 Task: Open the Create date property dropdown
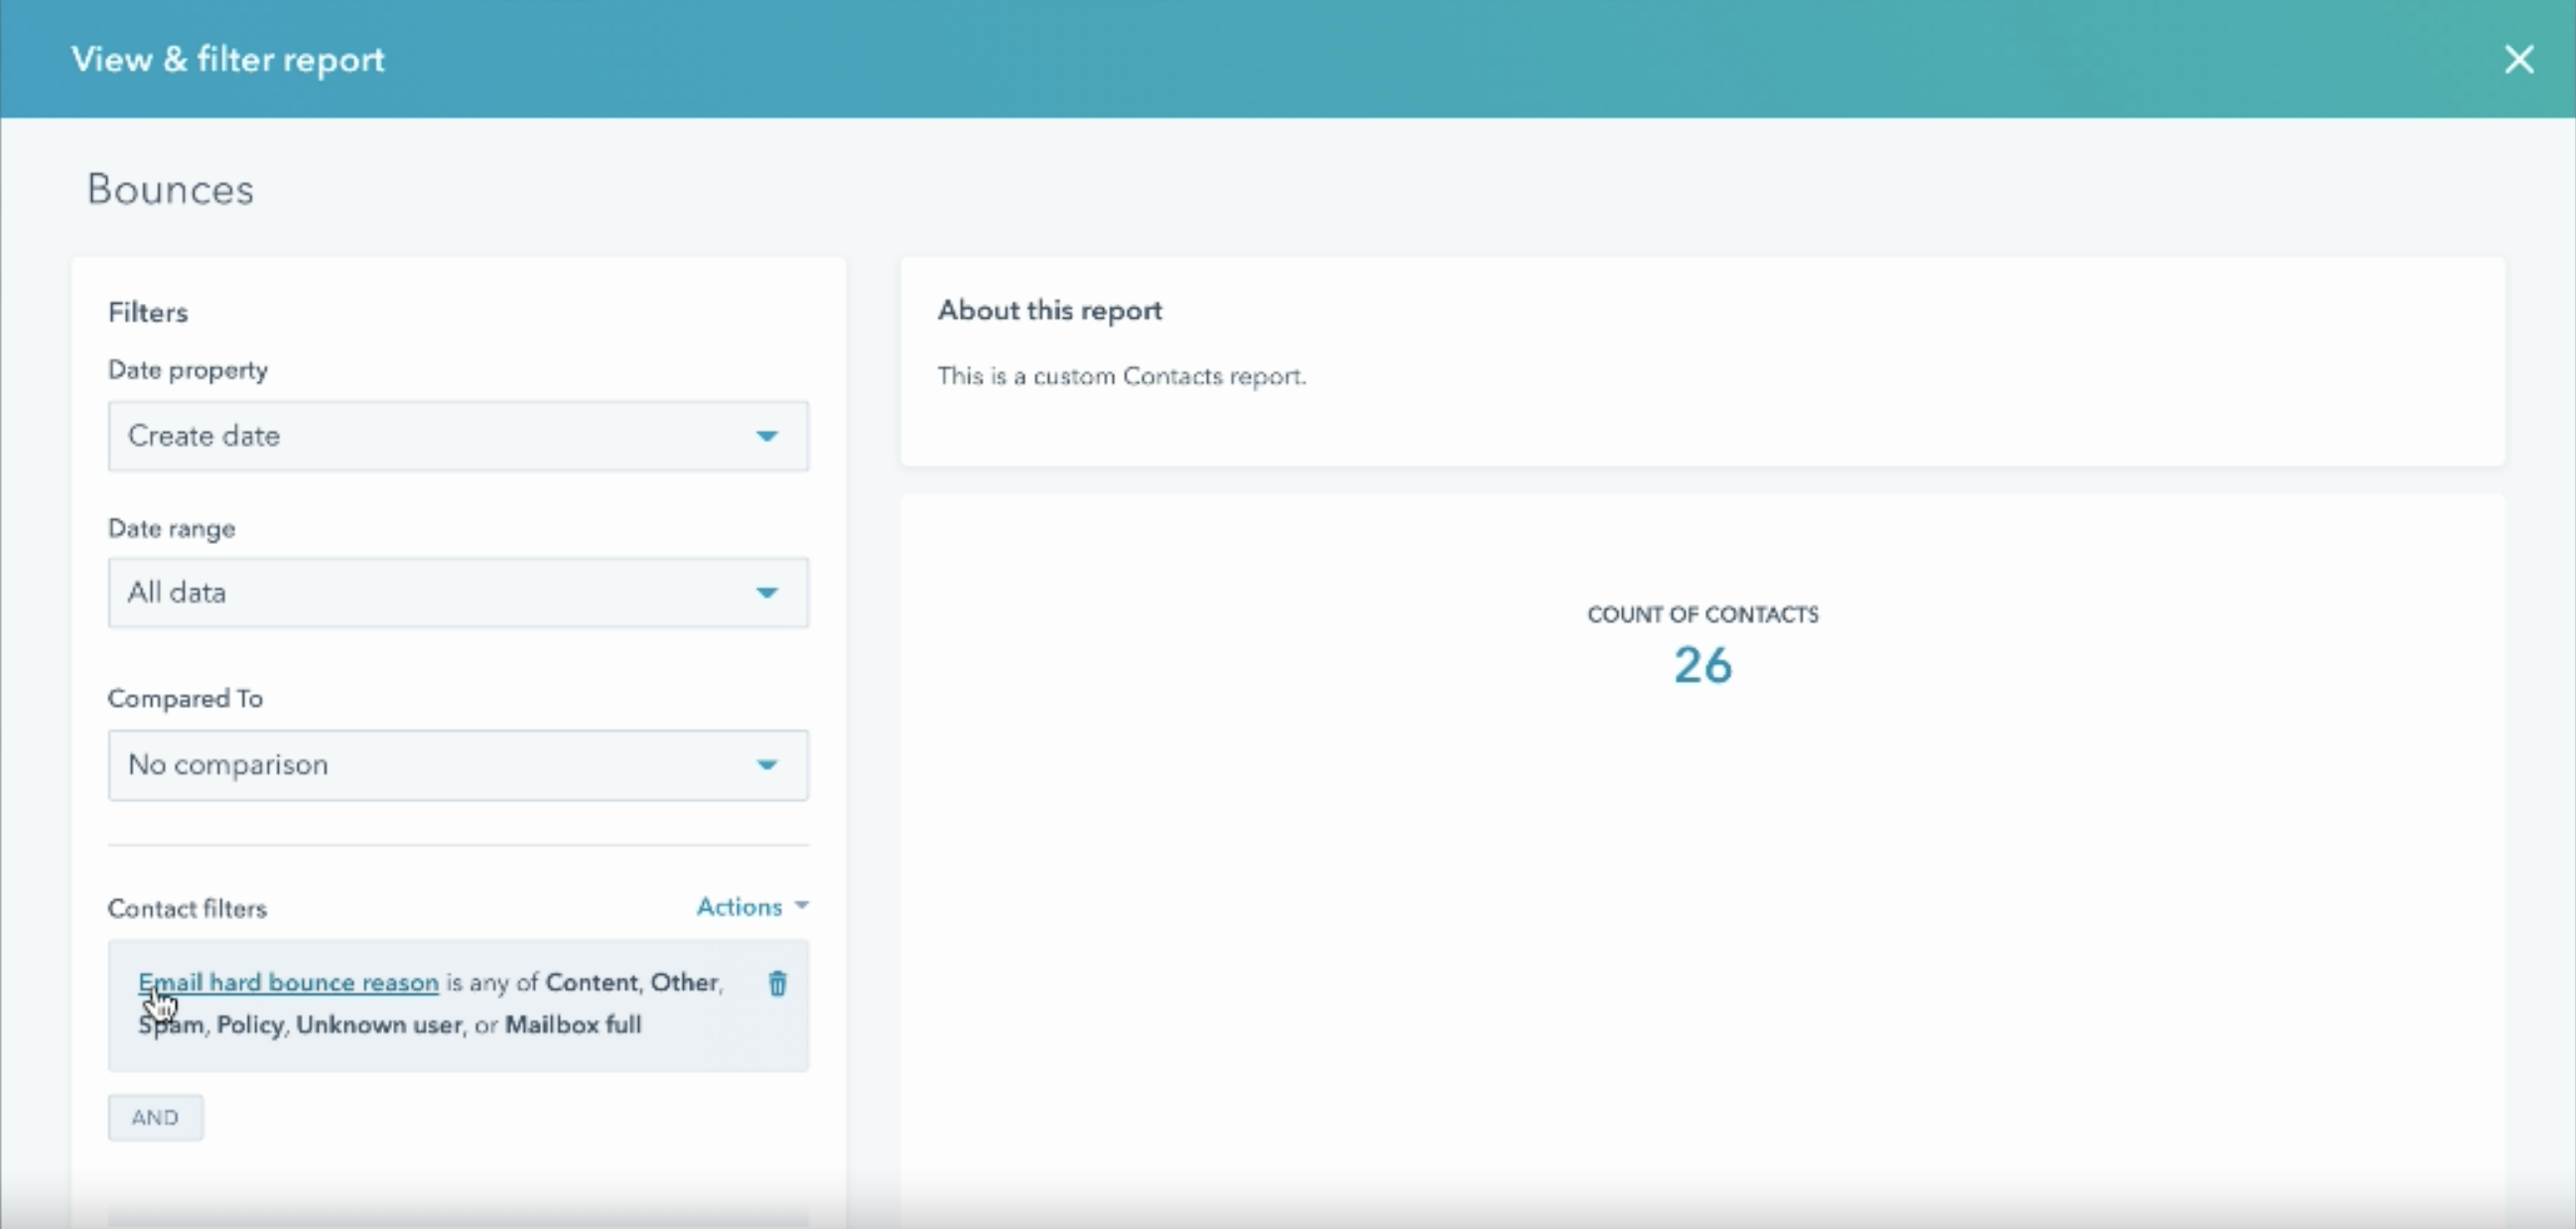[457, 436]
